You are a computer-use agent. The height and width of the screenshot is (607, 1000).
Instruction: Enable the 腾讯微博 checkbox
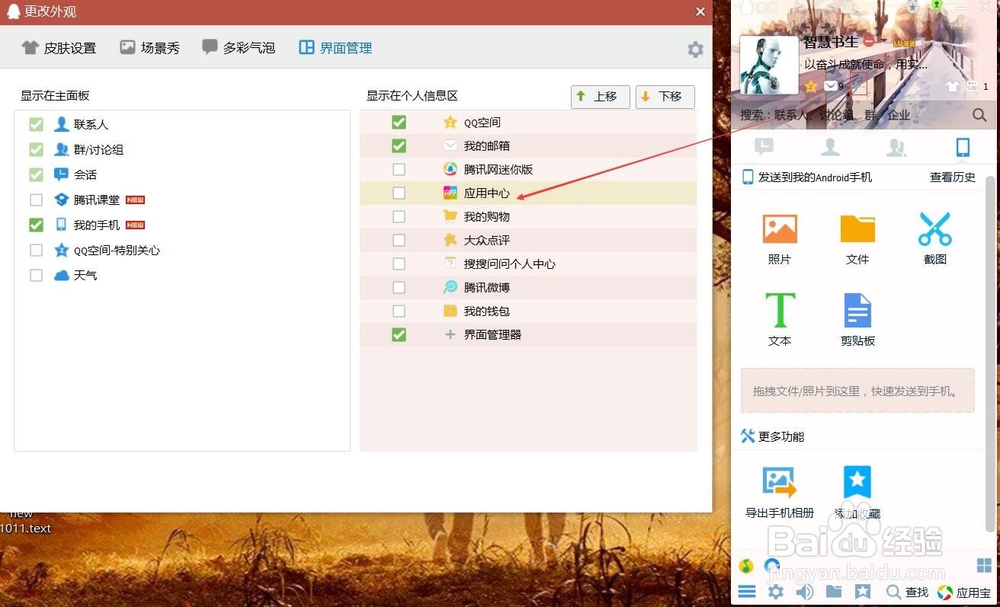399,288
